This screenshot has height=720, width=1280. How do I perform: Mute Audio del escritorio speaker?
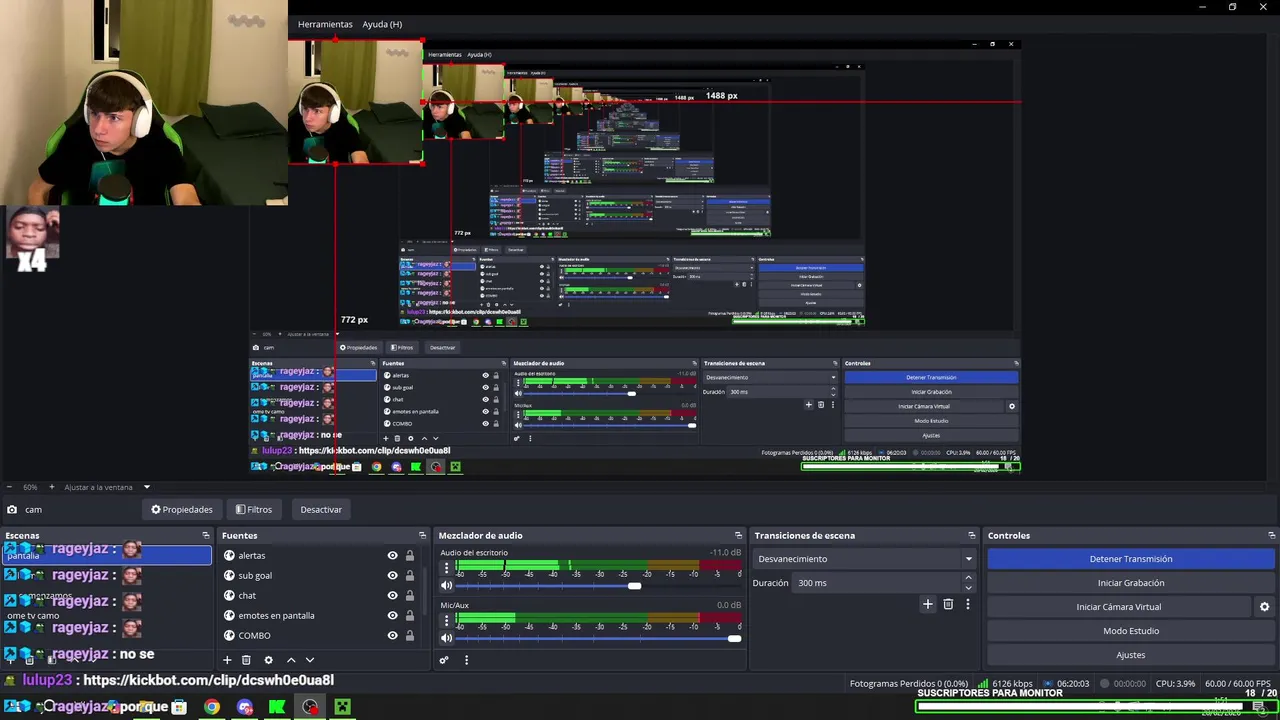click(x=447, y=586)
